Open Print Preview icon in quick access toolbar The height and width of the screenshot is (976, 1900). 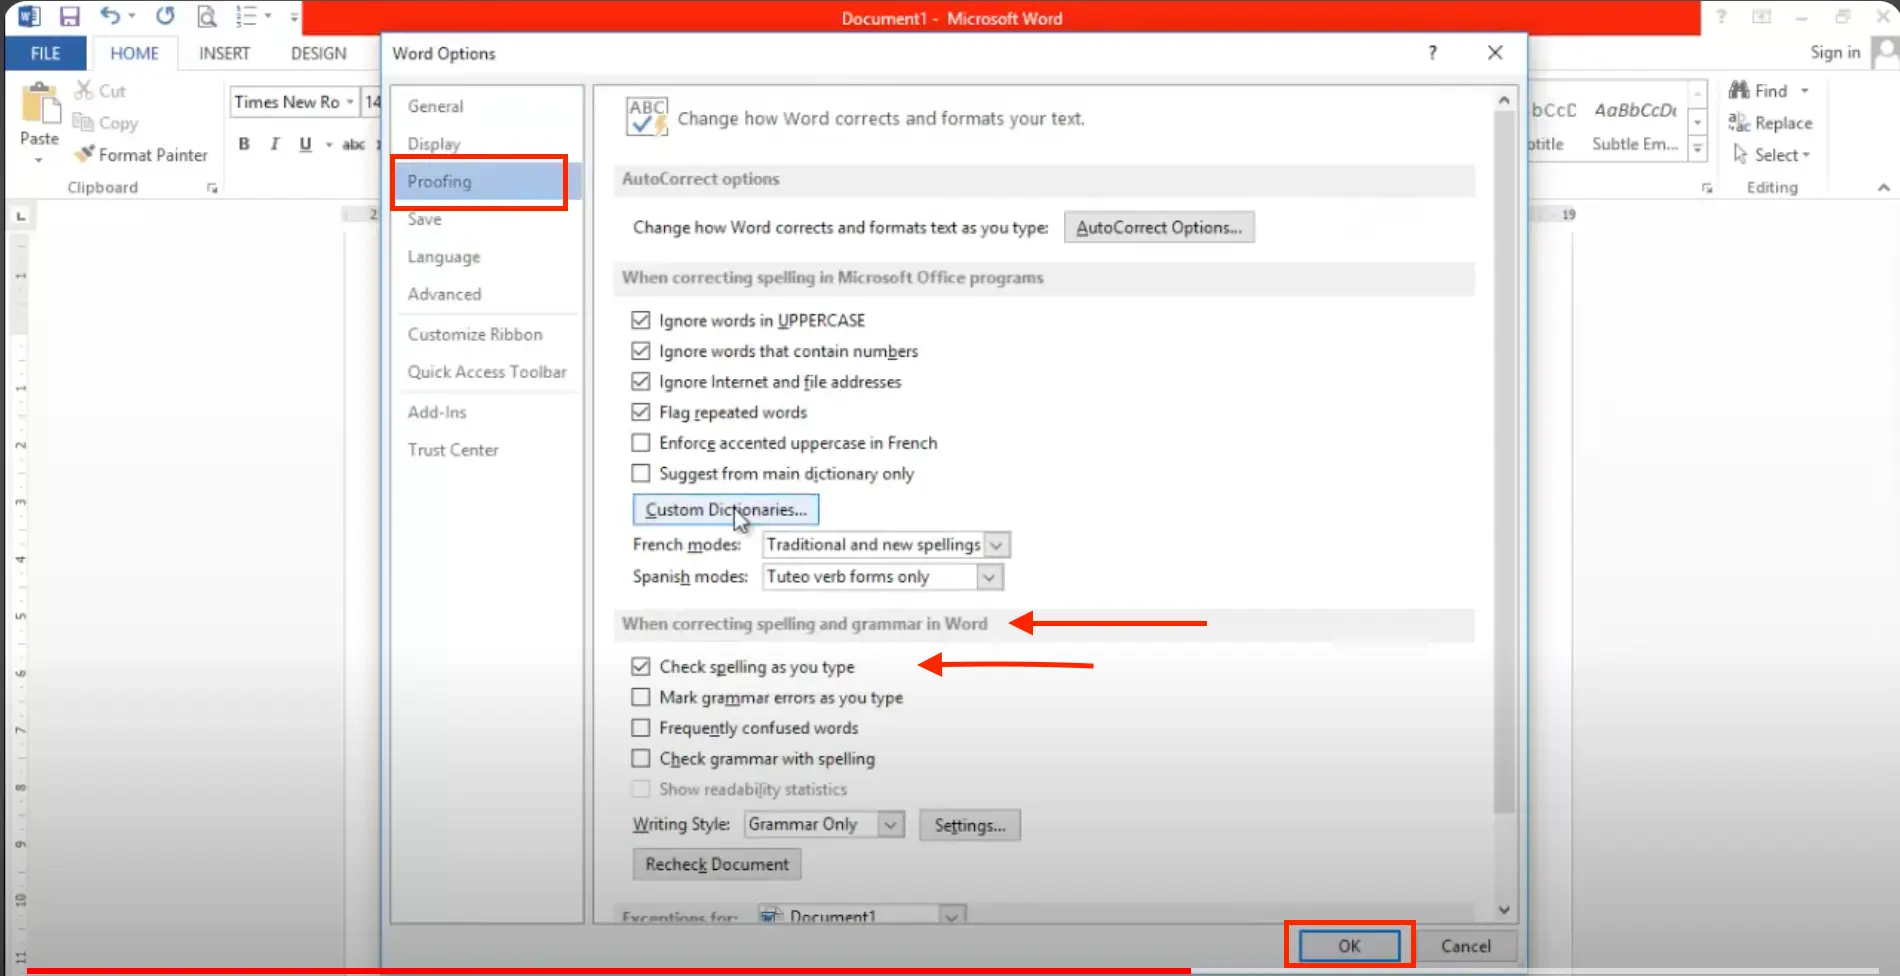[x=206, y=16]
